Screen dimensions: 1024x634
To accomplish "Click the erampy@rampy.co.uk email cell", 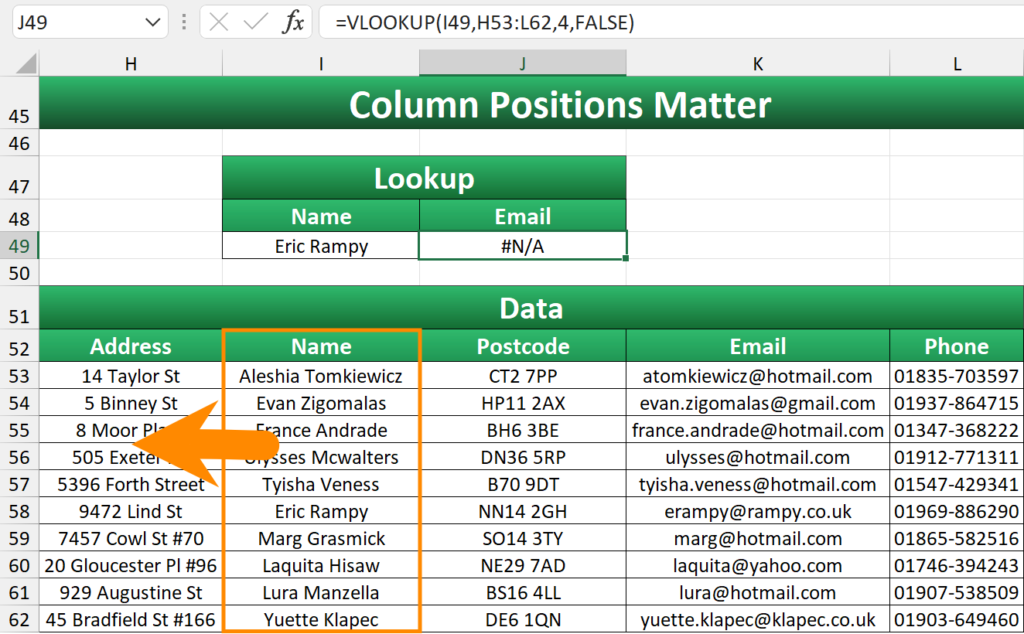I will [x=757, y=511].
